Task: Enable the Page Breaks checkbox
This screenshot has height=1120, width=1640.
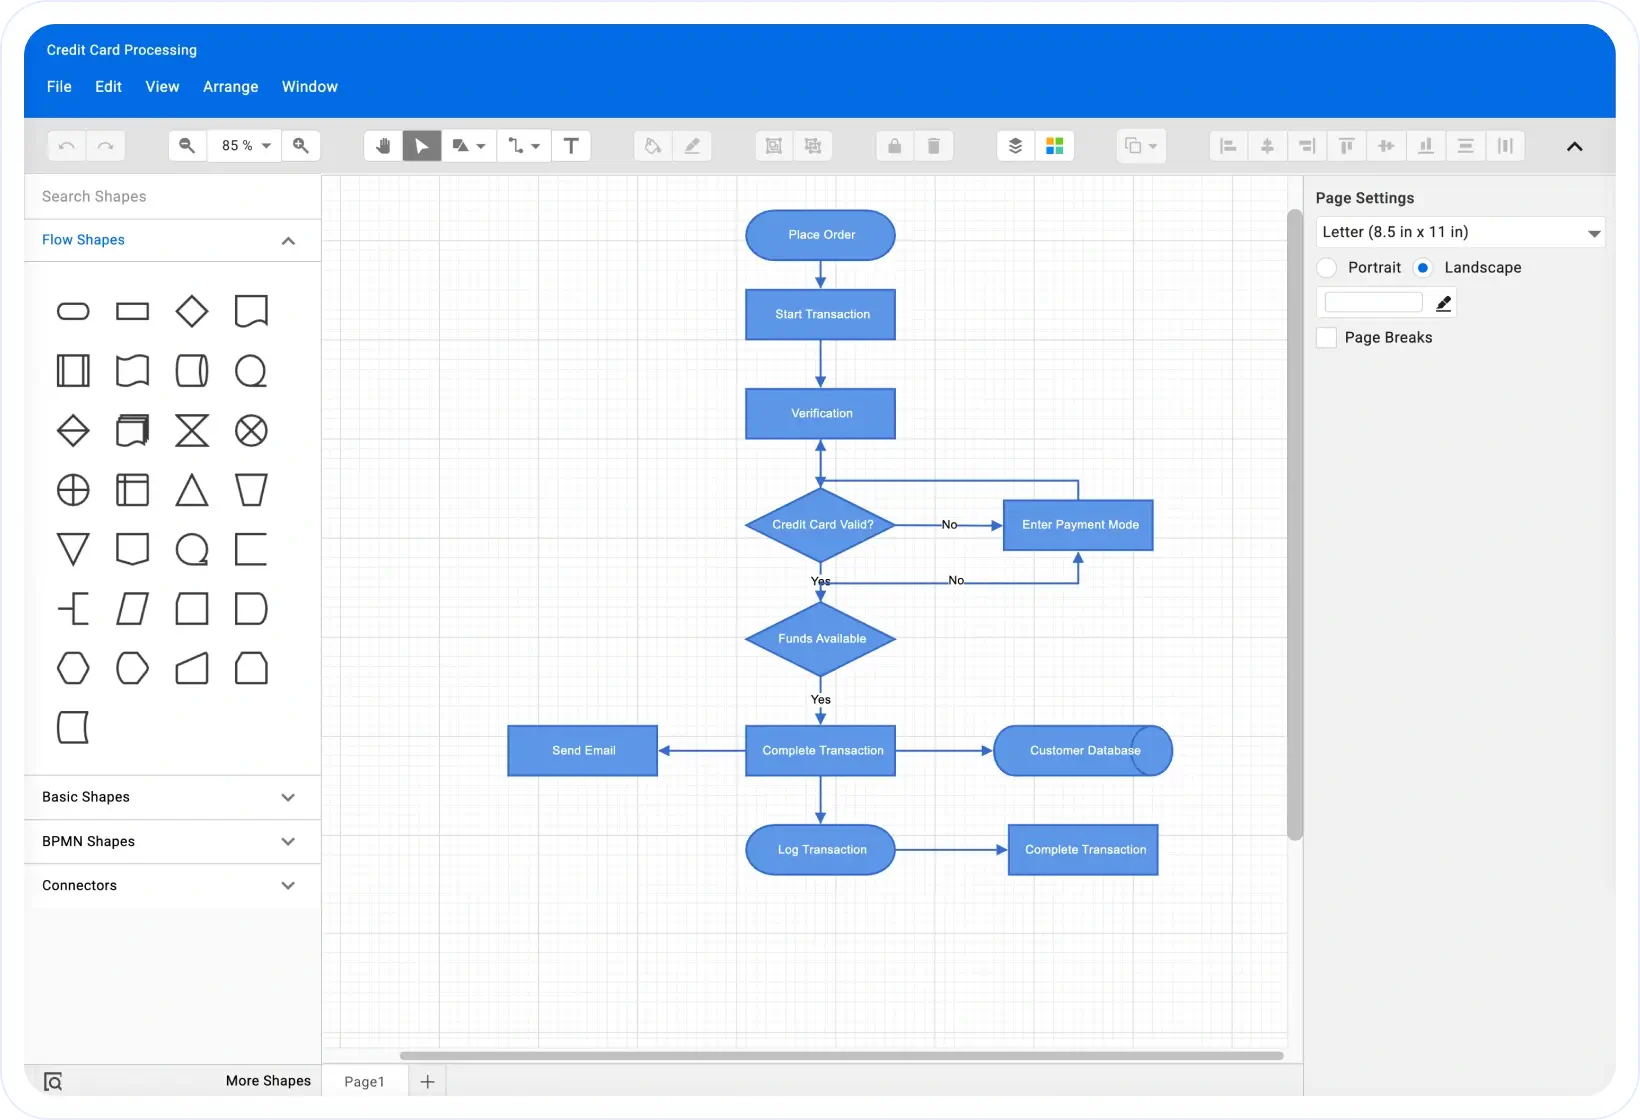Action: (1327, 338)
